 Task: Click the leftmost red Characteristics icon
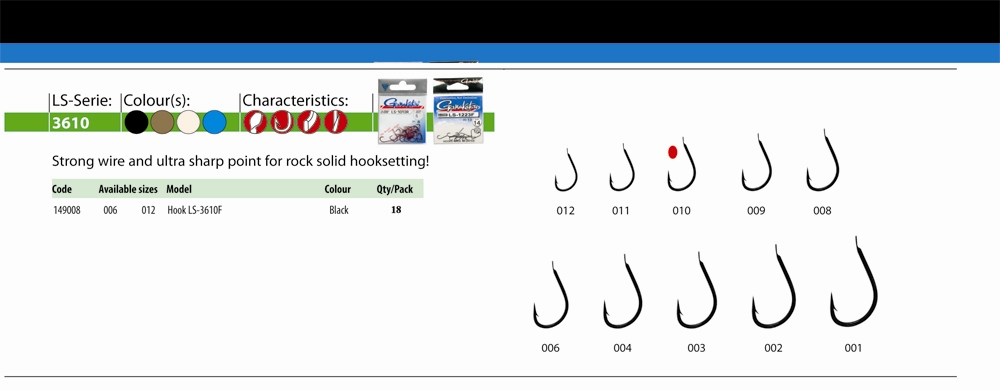(x=255, y=122)
